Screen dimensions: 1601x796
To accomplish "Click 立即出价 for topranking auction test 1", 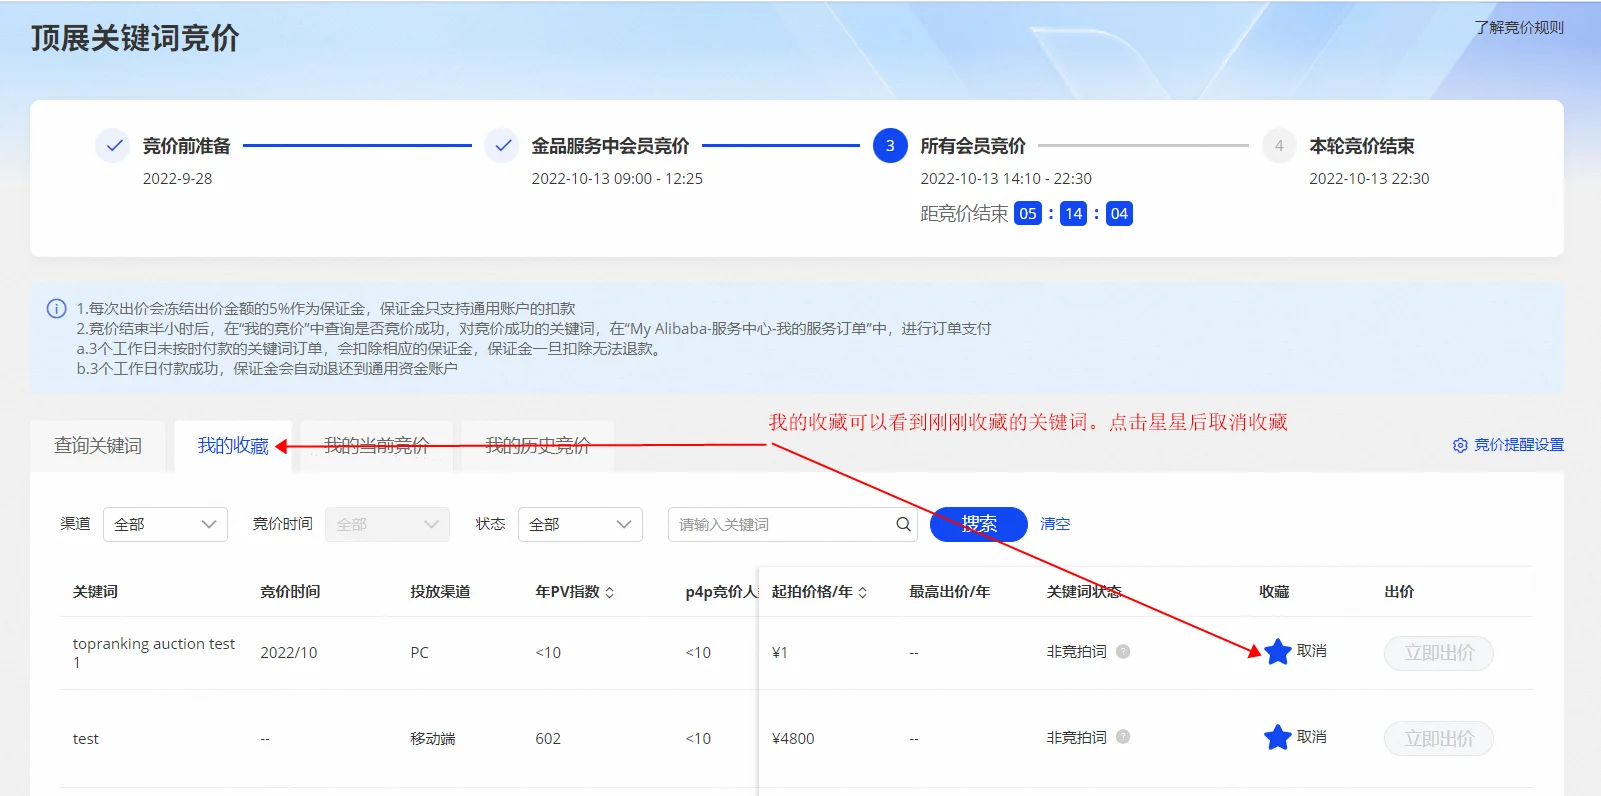I will click(1438, 653).
